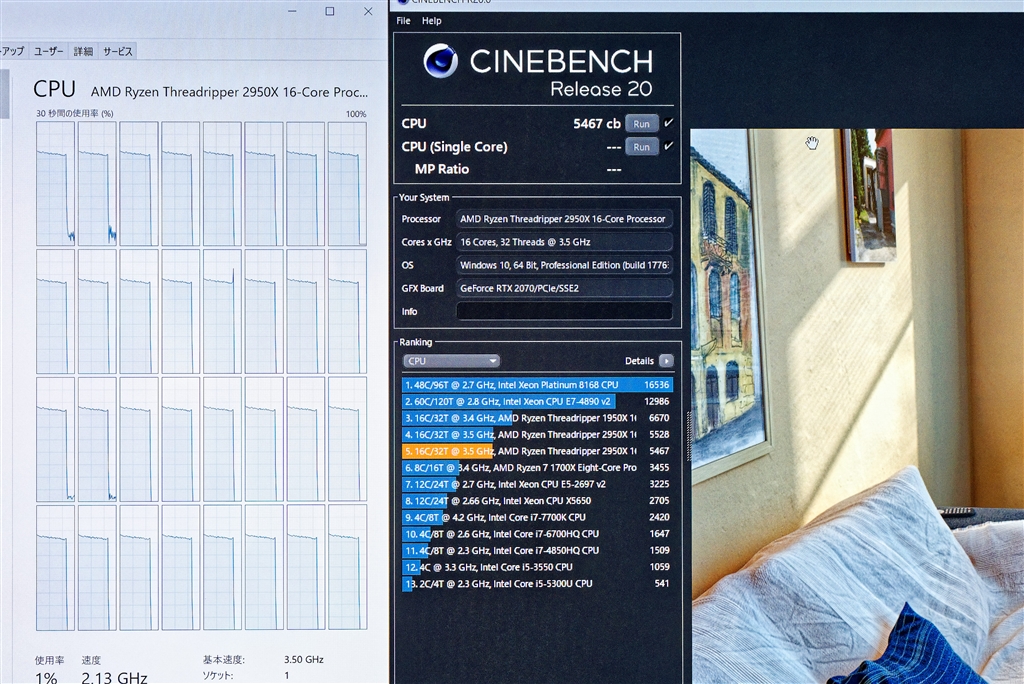Select the OS field showing Windows 10

(564, 265)
